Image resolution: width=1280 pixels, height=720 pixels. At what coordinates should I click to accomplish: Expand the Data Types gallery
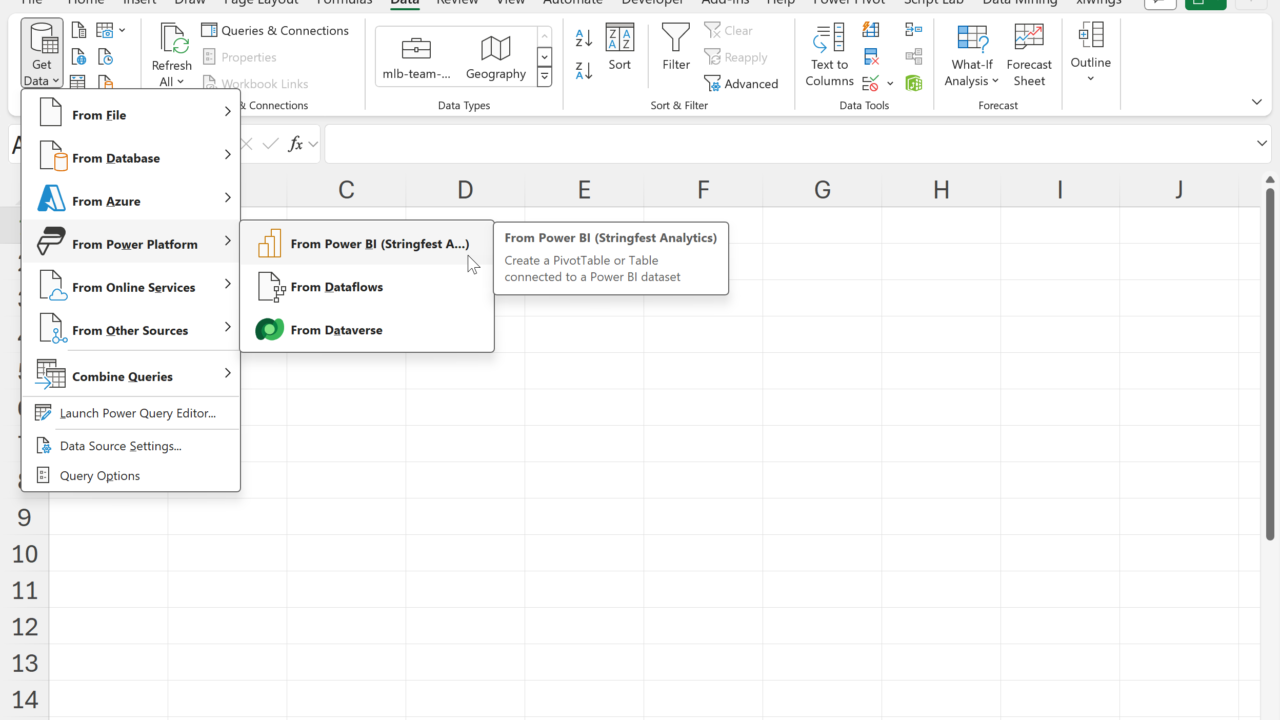click(544, 77)
